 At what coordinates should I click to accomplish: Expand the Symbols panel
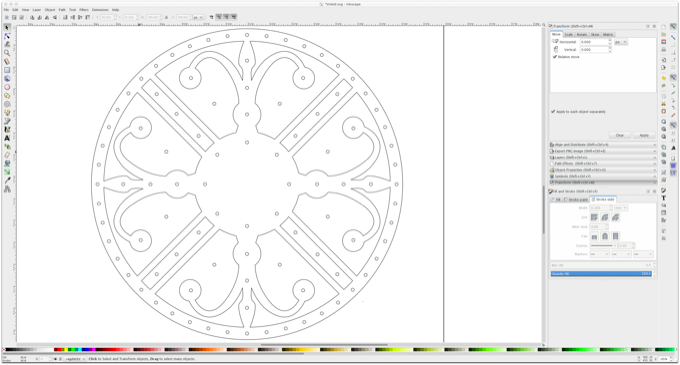[x=603, y=176]
